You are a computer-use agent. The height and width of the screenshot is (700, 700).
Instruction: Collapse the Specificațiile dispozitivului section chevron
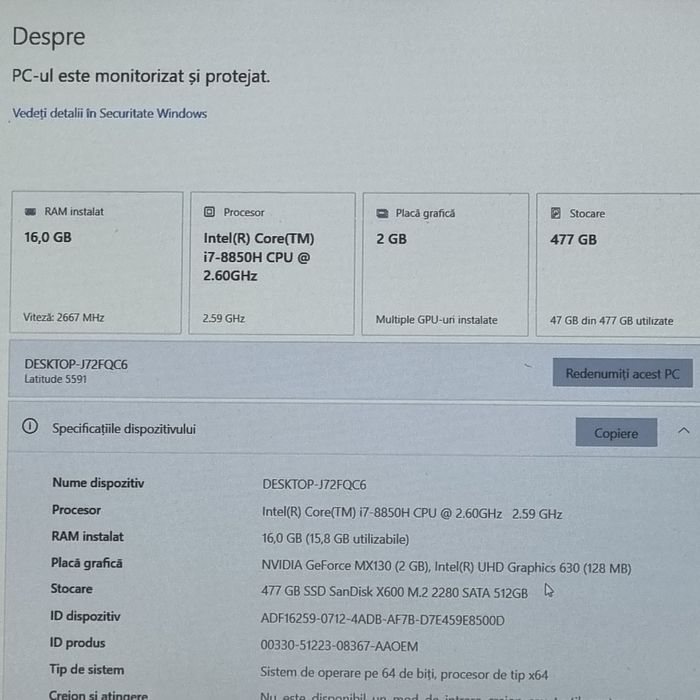[x=683, y=431]
